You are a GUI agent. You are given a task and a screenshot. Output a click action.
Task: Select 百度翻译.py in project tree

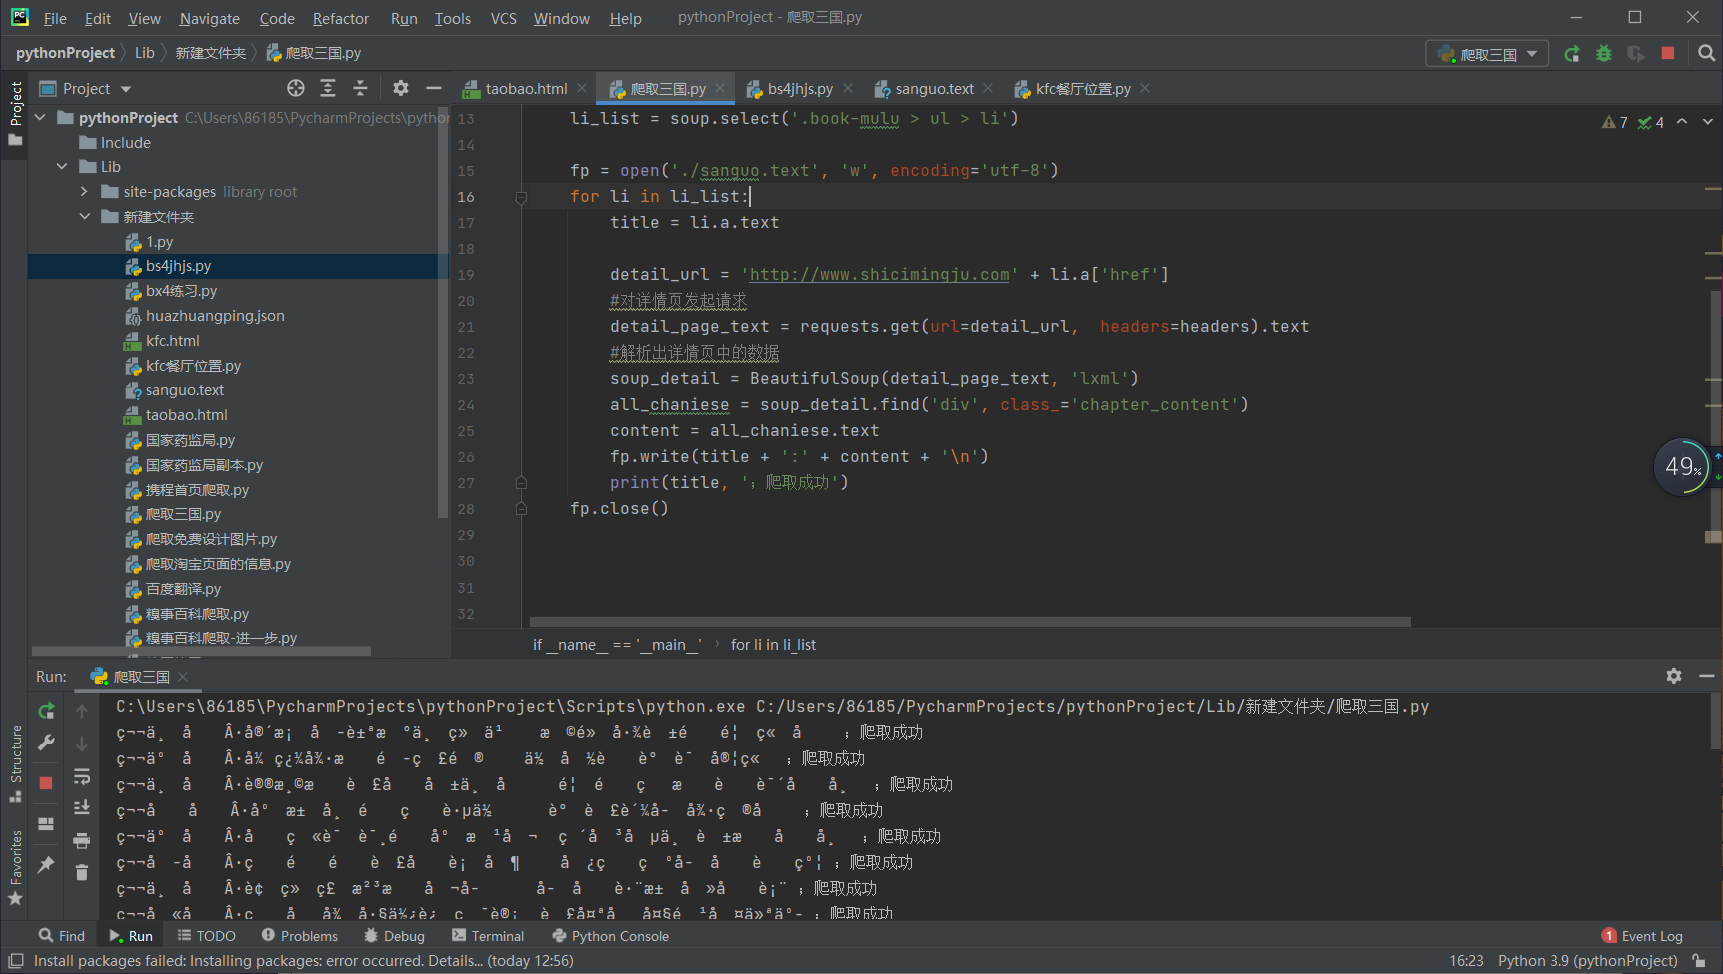[x=183, y=589]
